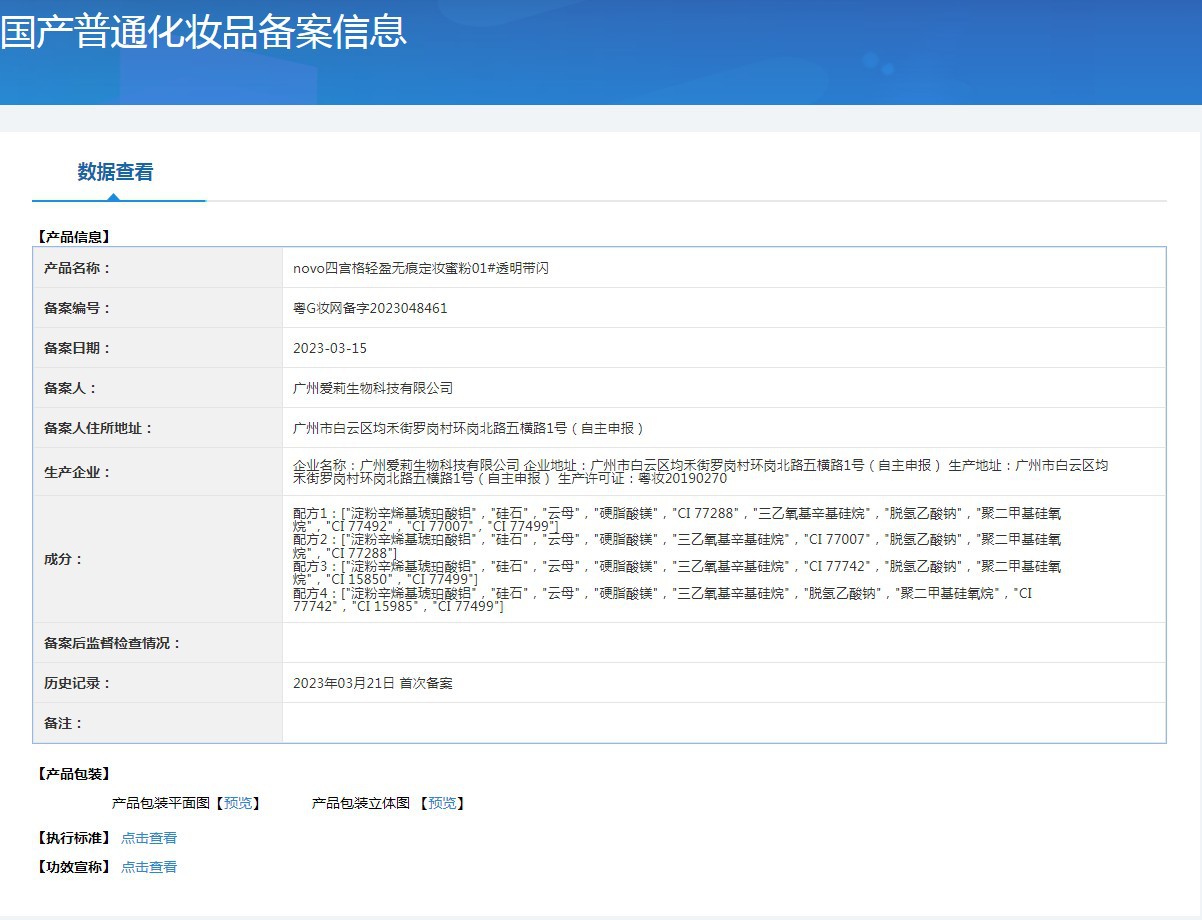Viewport: 1202px width, 920px height.
Task: Select product name novo四宫格轻盈无痕定妆蜜粉 value
Action: pos(421,268)
